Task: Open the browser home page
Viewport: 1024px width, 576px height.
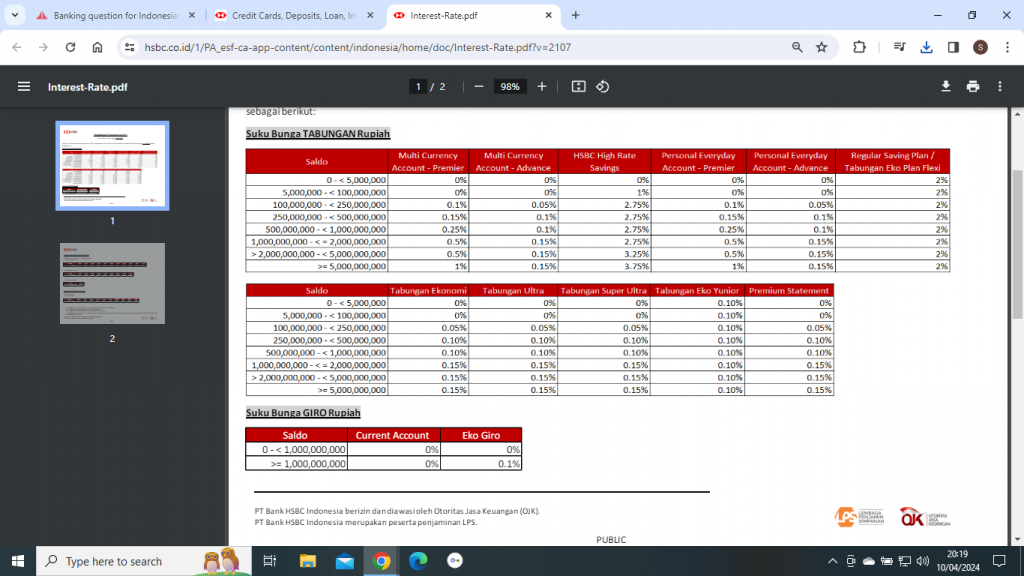Action: pyautogui.click(x=97, y=47)
